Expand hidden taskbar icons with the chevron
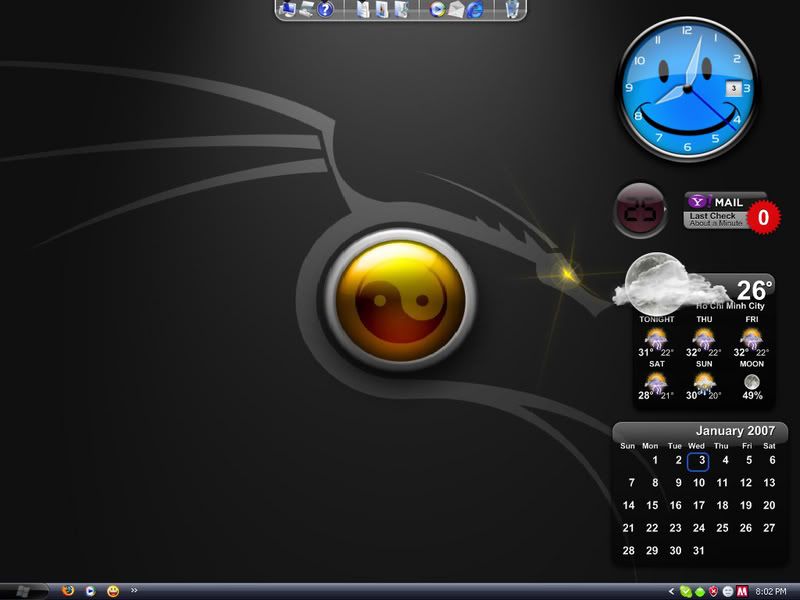 134,589
